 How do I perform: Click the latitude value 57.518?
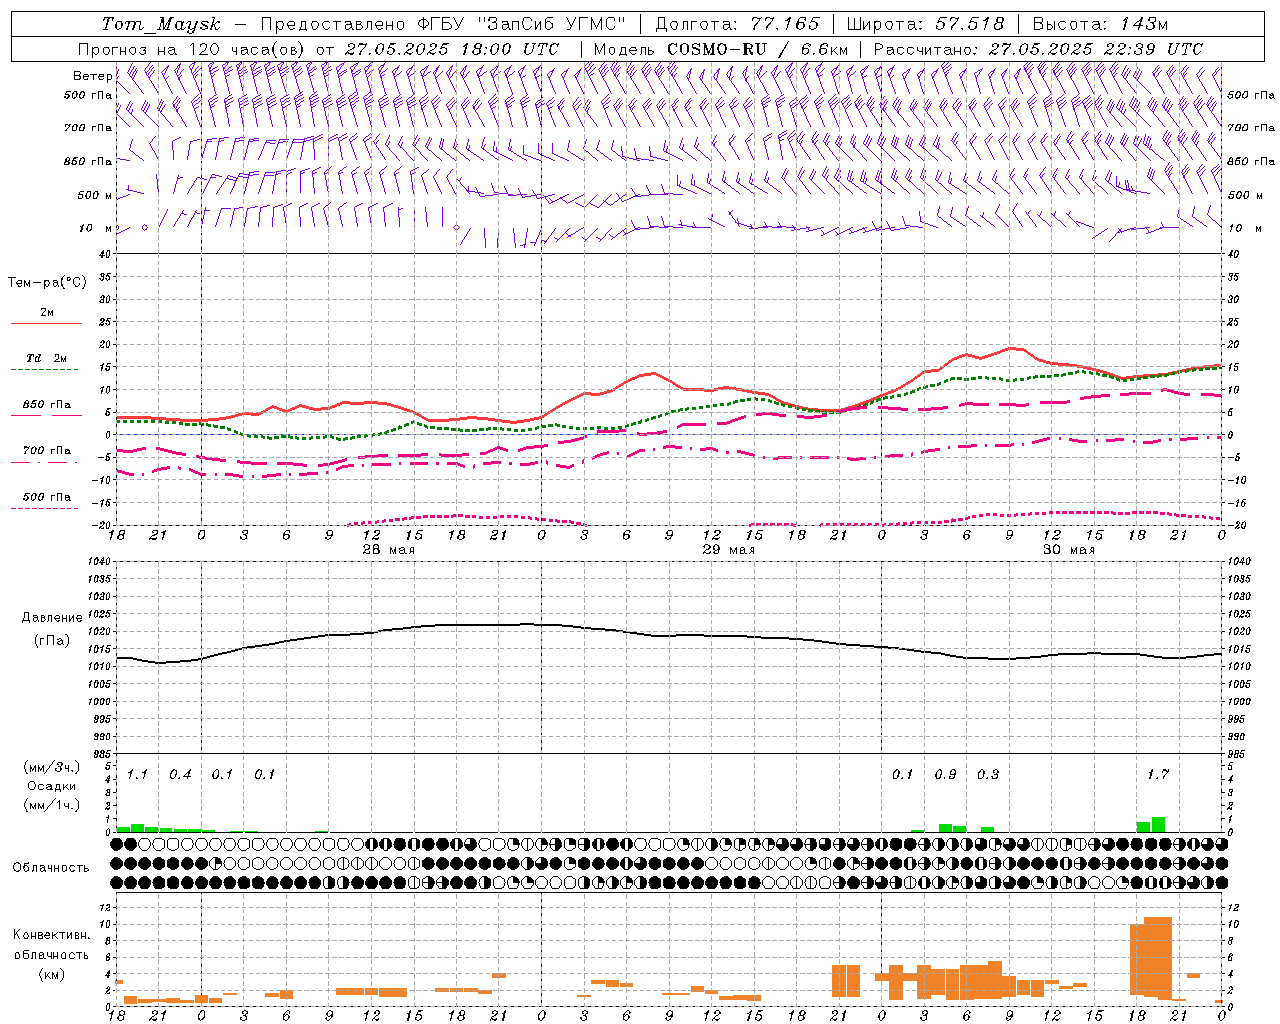coord(969,24)
